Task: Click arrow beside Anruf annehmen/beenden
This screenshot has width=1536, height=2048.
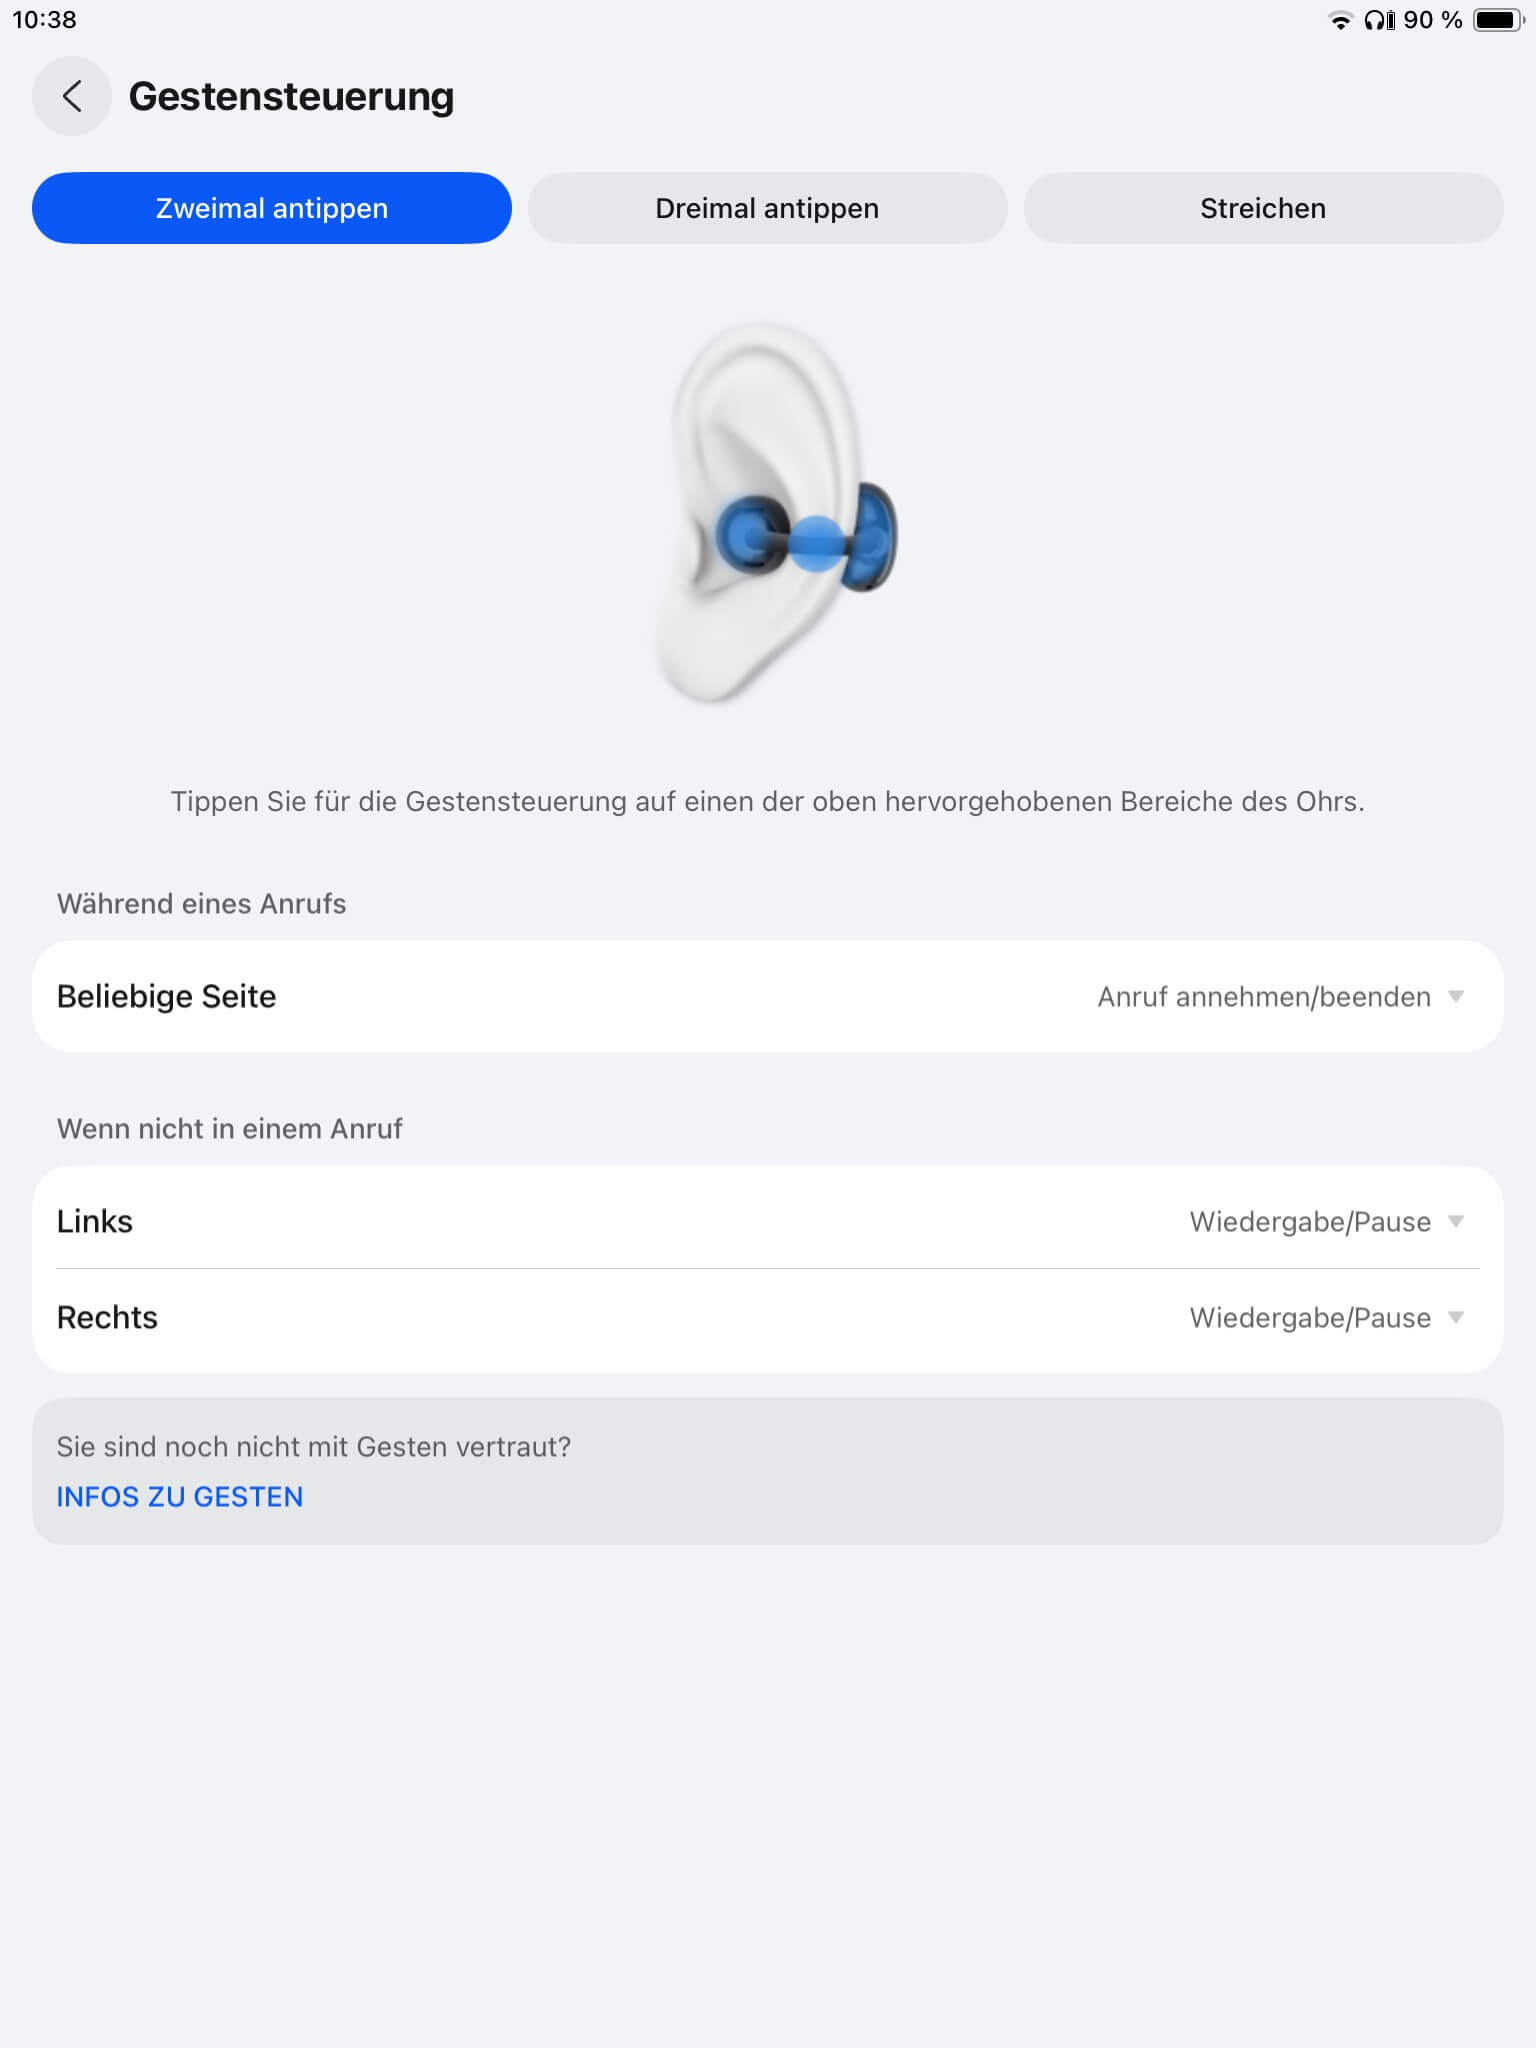Action: [x=1456, y=996]
